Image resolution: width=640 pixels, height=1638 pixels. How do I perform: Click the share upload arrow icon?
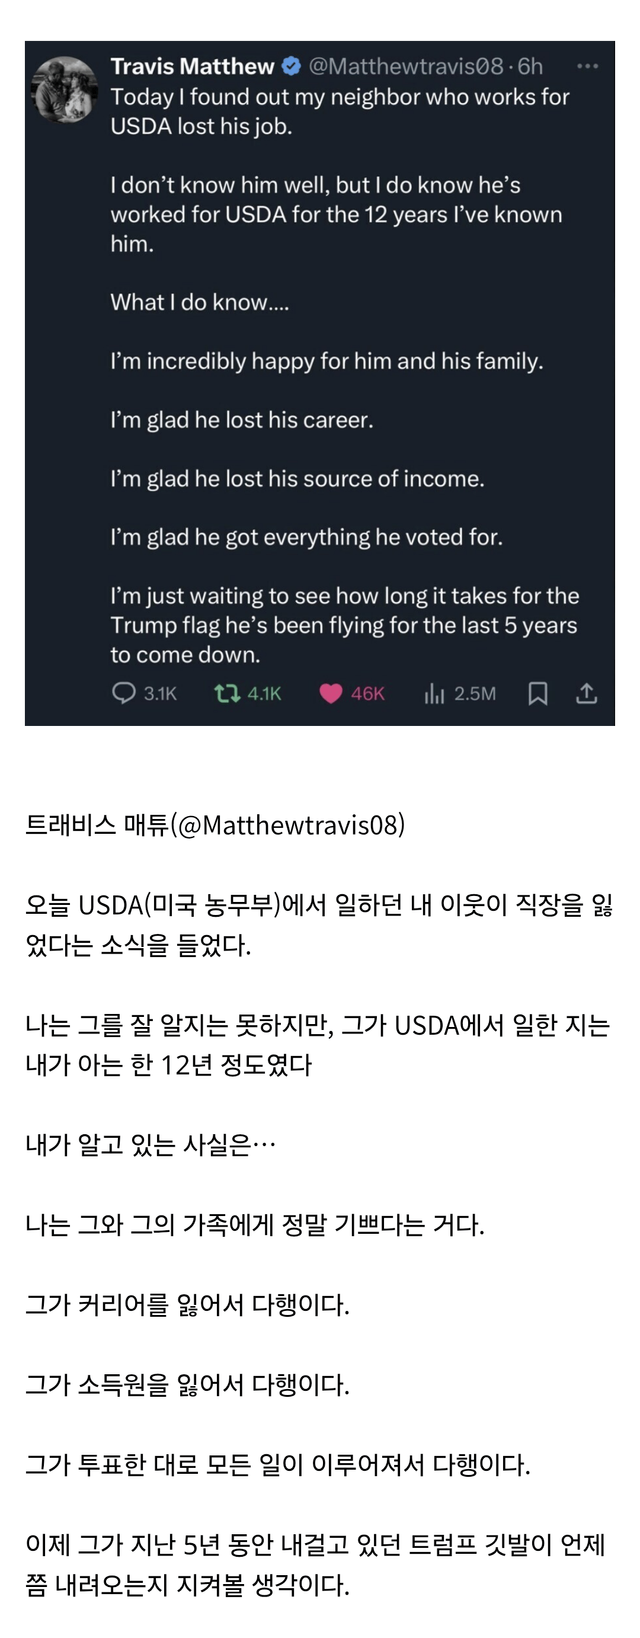click(587, 693)
